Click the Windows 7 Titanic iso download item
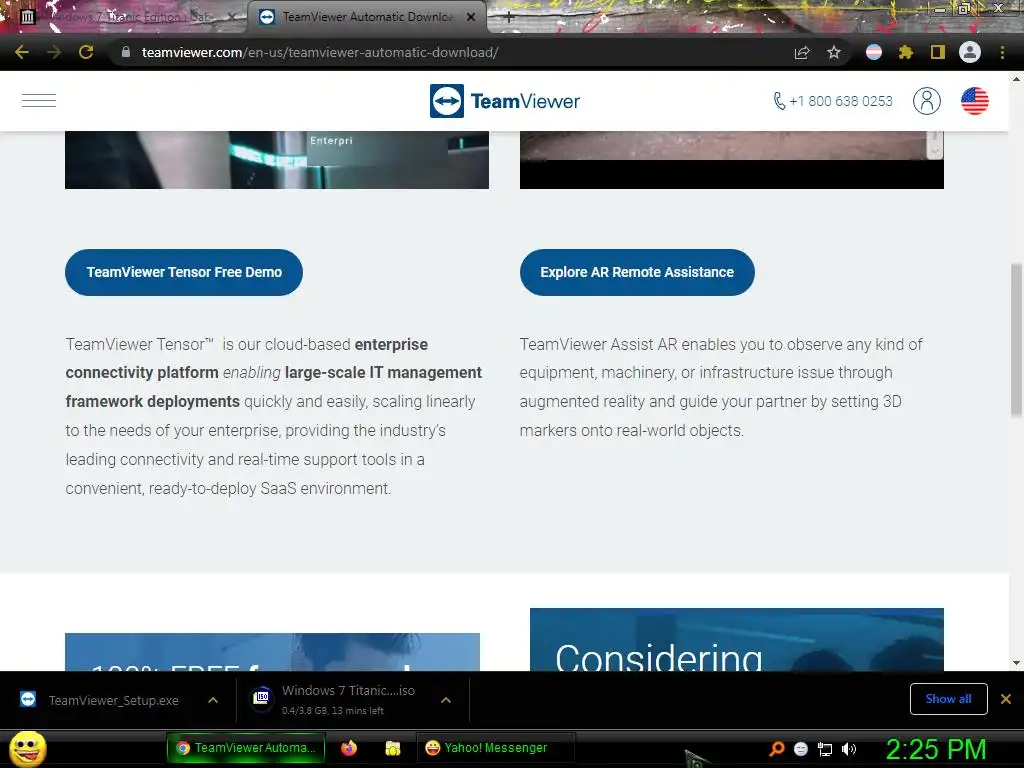 coord(348,690)
